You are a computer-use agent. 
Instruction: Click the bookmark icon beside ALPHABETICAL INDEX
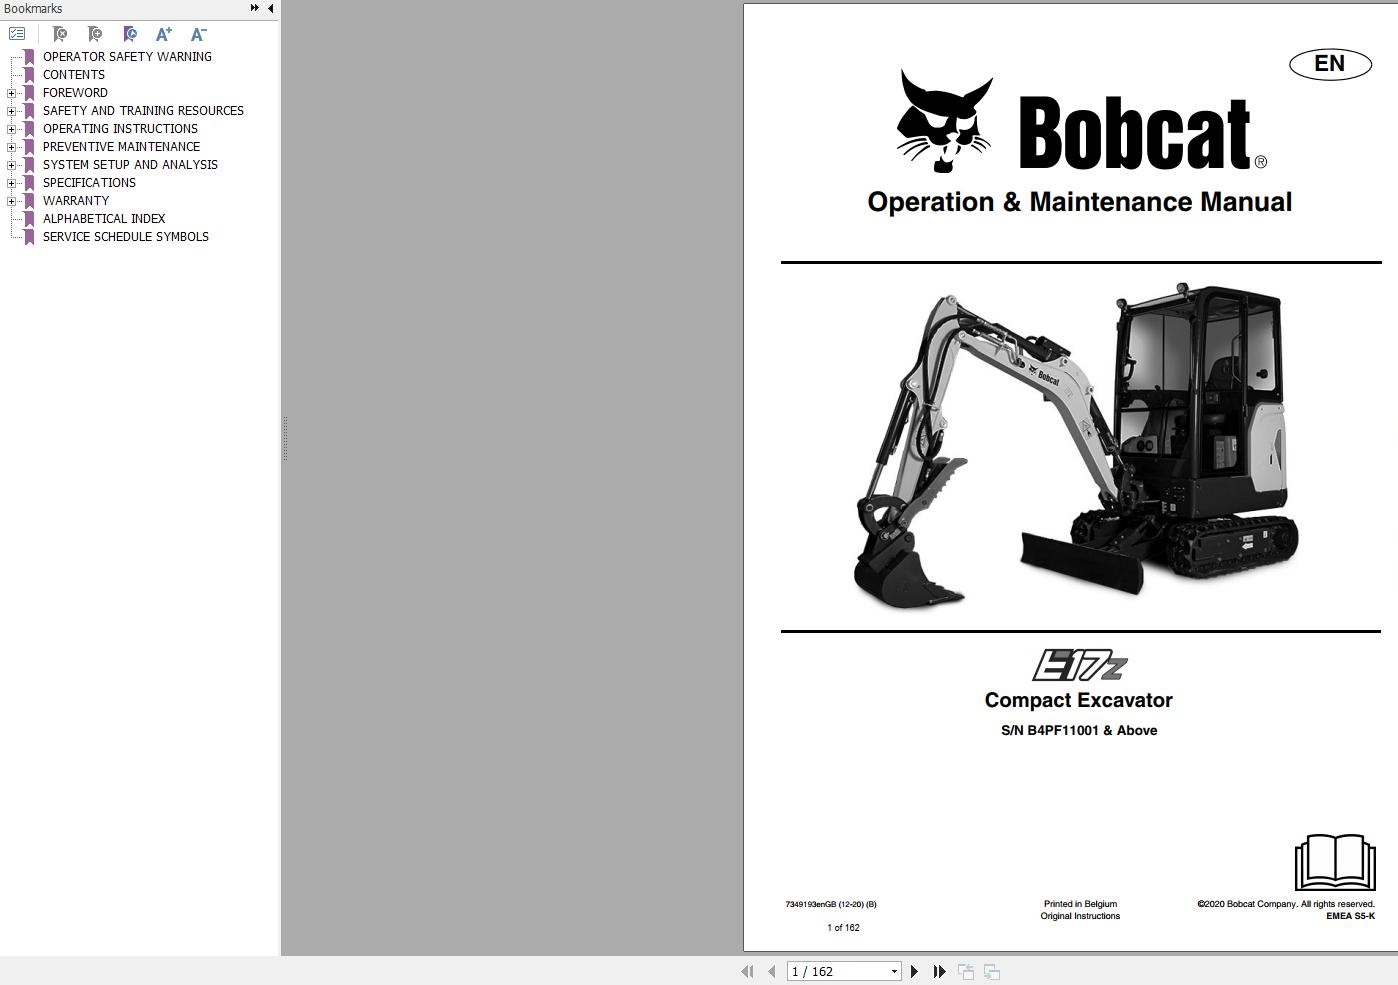pos(29,219)
